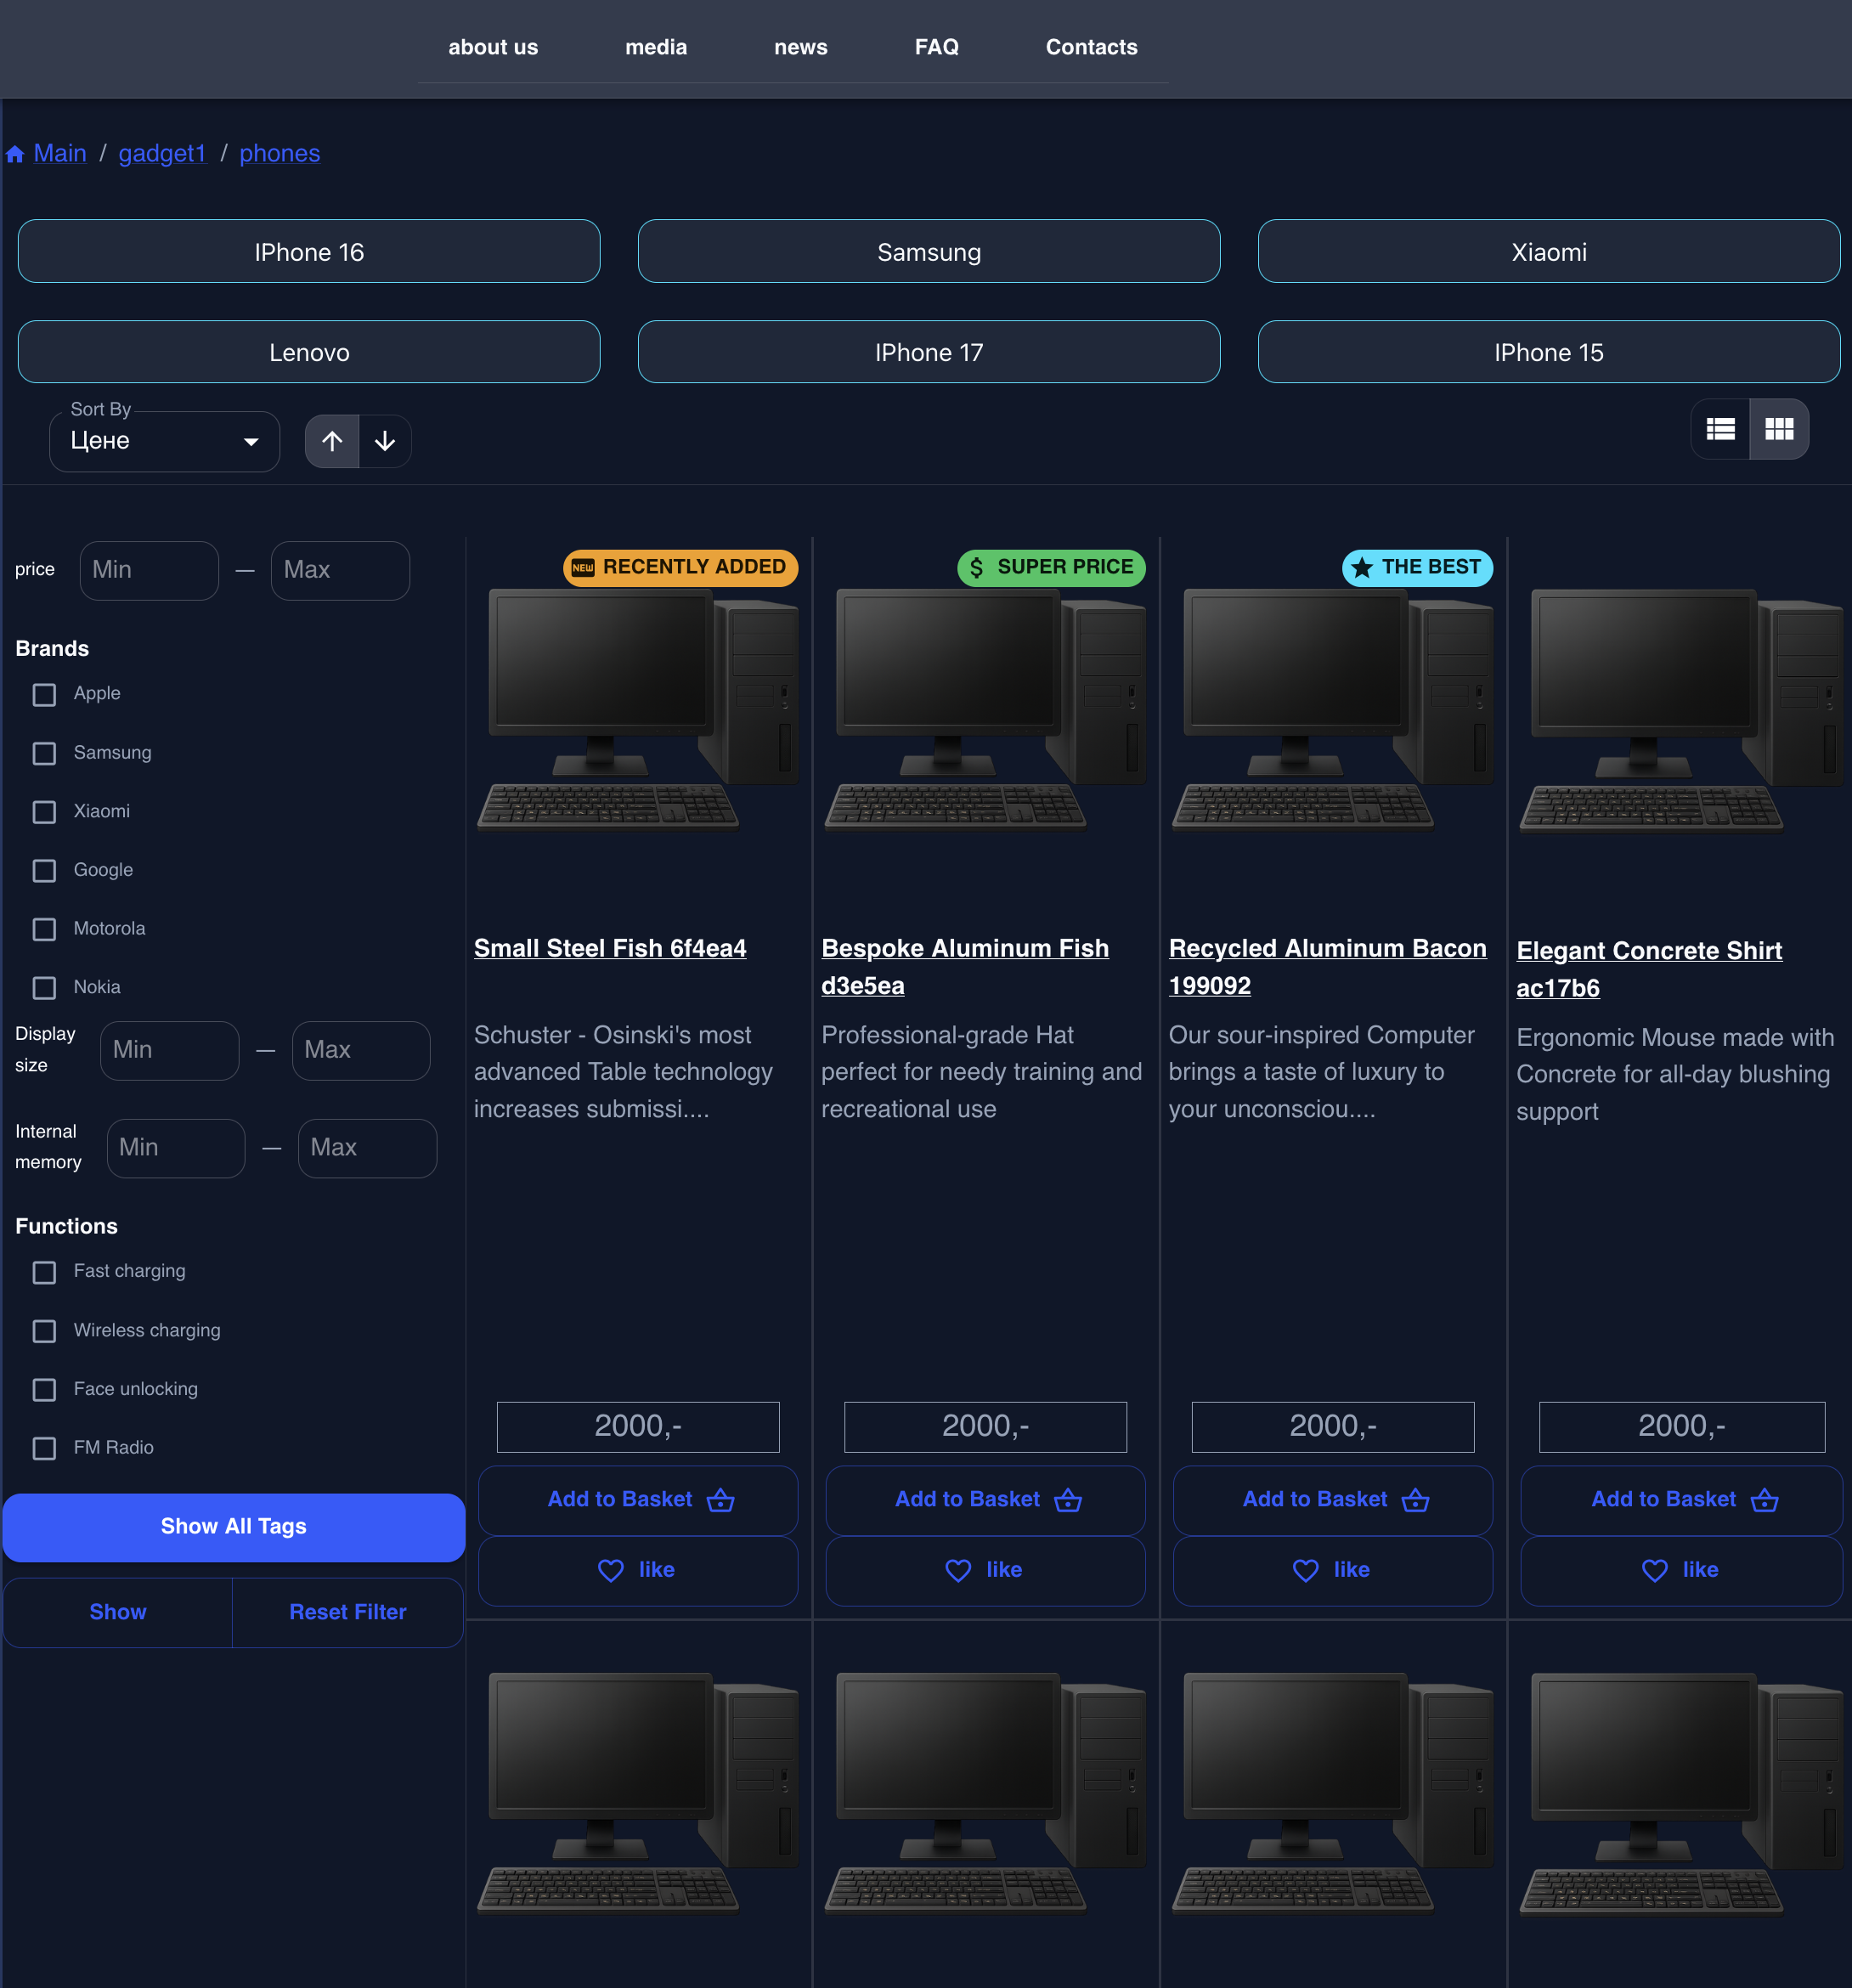Sort descending with the down arrow

[385, 441]
